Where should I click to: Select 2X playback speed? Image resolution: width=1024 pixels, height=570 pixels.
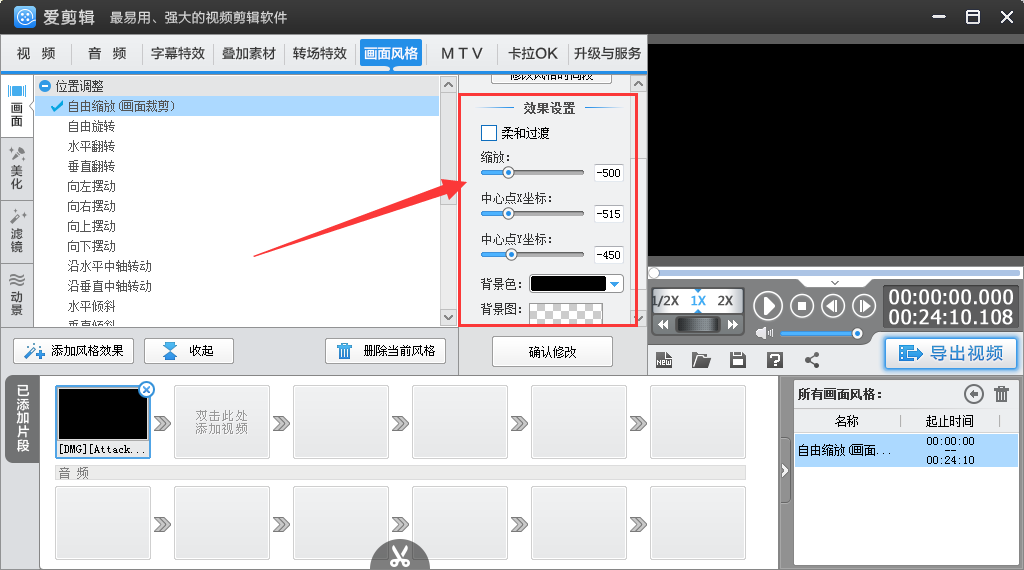pyautogui.click(x=725, y=301)
